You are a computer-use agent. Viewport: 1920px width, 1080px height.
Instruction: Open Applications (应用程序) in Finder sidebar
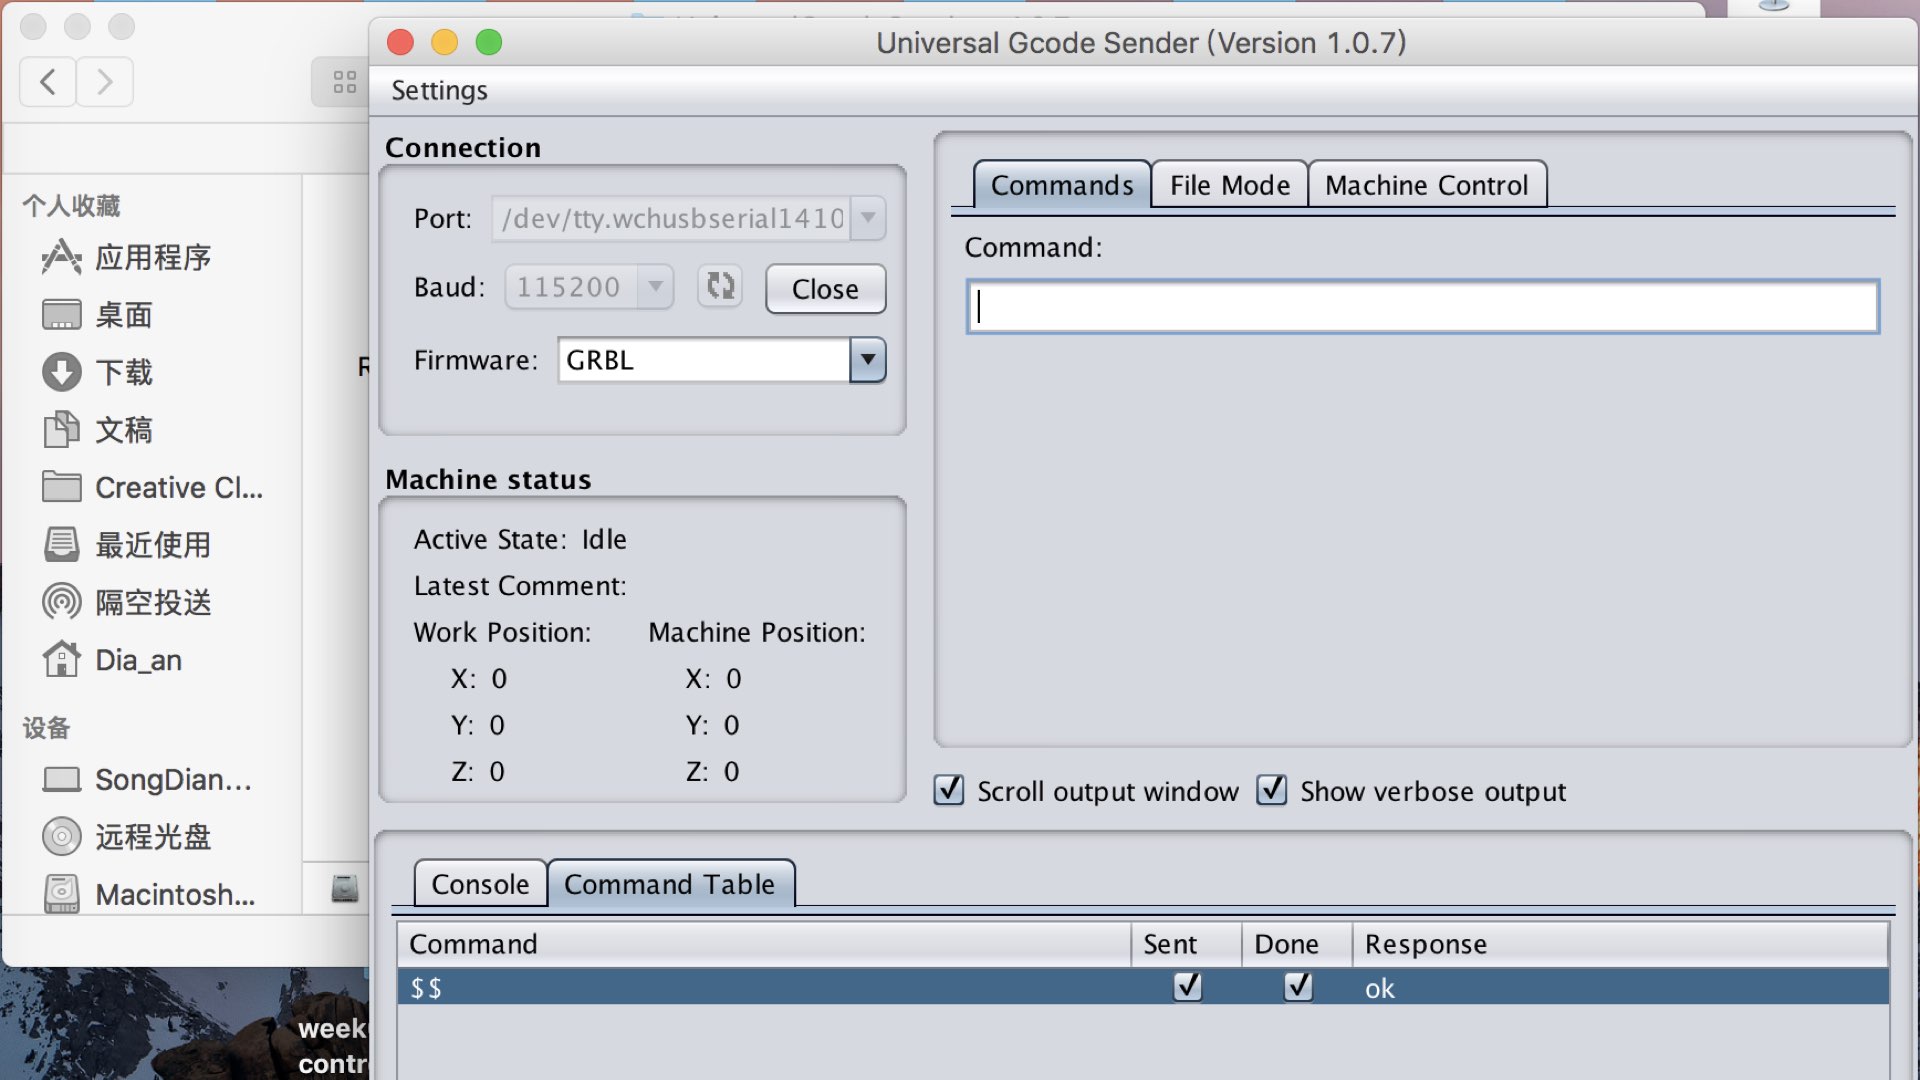[x=126, y=258]
